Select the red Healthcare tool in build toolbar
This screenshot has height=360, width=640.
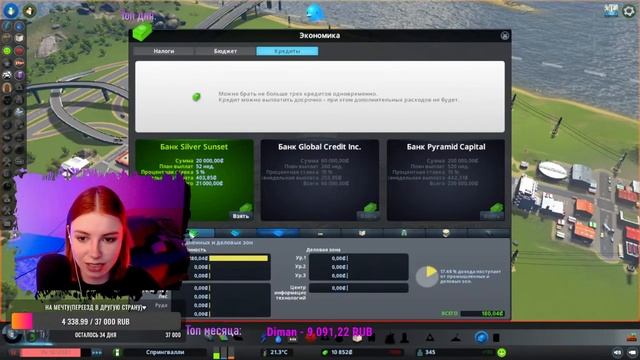(x=311, y=338)
